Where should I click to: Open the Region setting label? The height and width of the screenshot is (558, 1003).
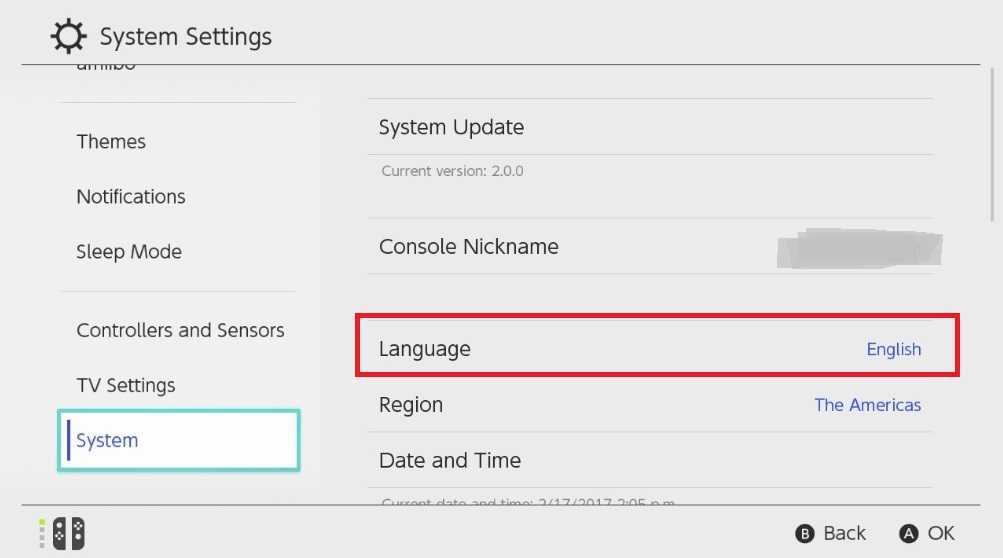[411, 405]
